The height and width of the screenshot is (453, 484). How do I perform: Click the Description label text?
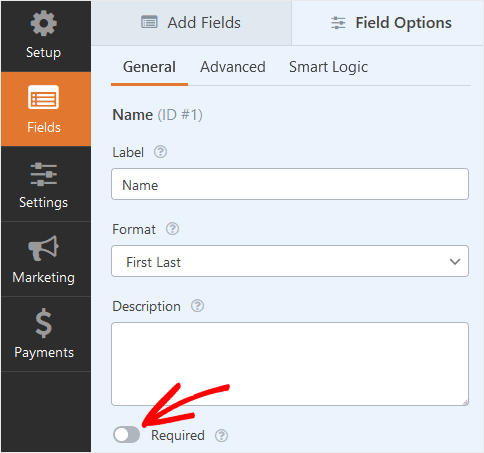pos(146,306)
